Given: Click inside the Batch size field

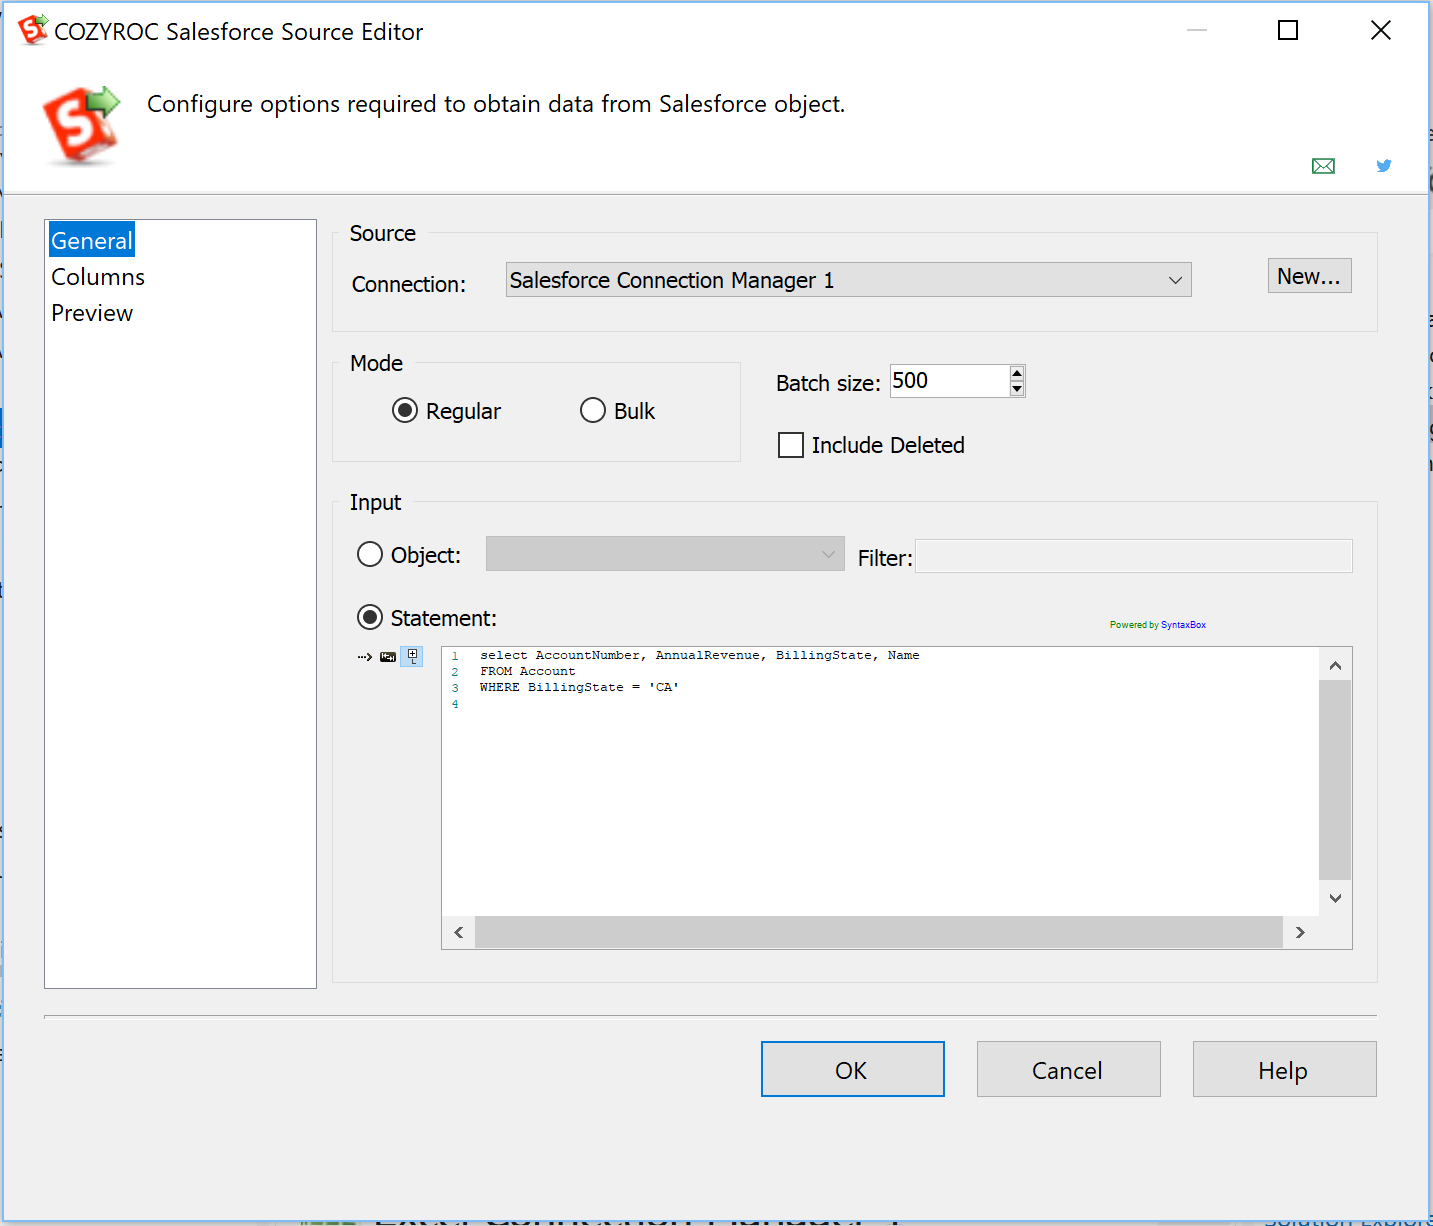Looking at the screenshot, I should [x=948, y=381].
